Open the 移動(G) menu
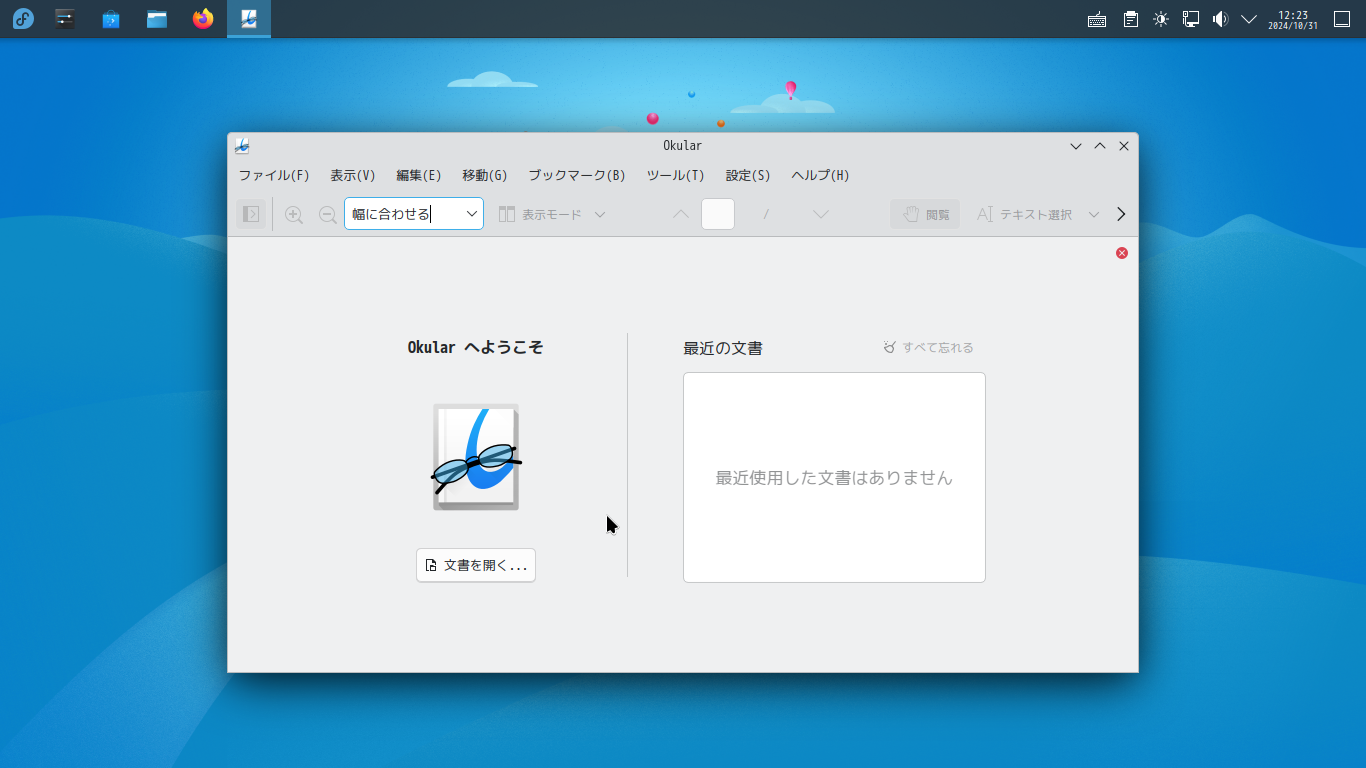Image resolution: width=1366 pixels, height=768 pixels. click(485, 175)
